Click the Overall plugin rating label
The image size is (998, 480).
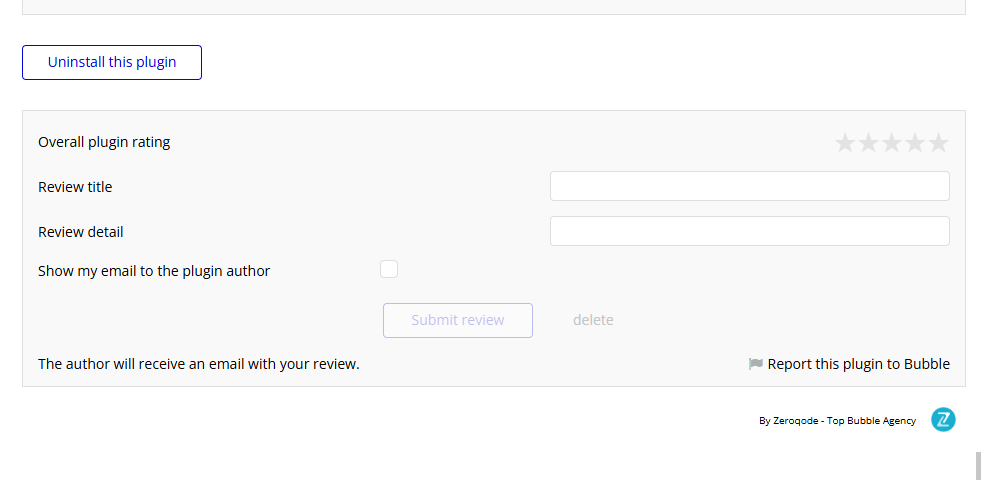104,142
